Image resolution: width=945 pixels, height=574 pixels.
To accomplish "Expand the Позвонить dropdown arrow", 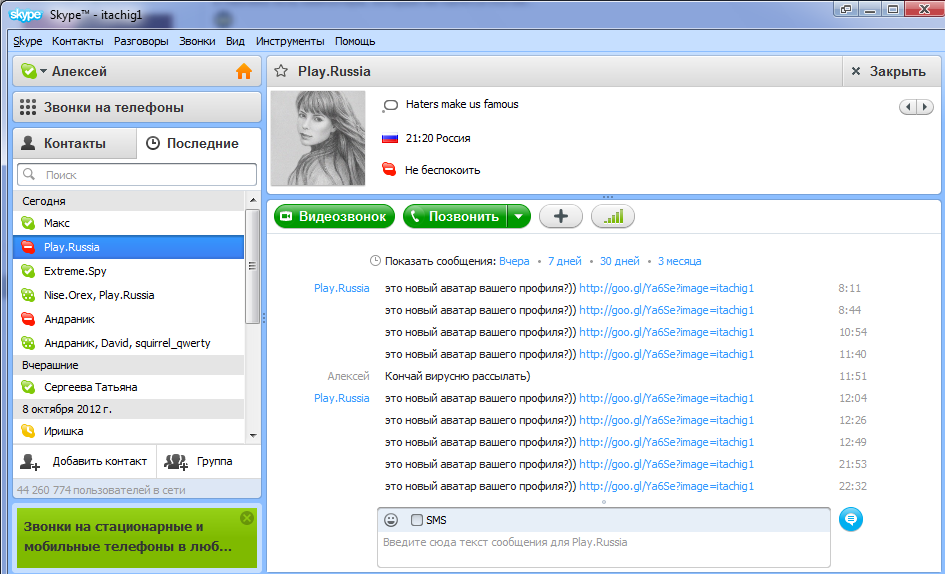I will [519, 216].
